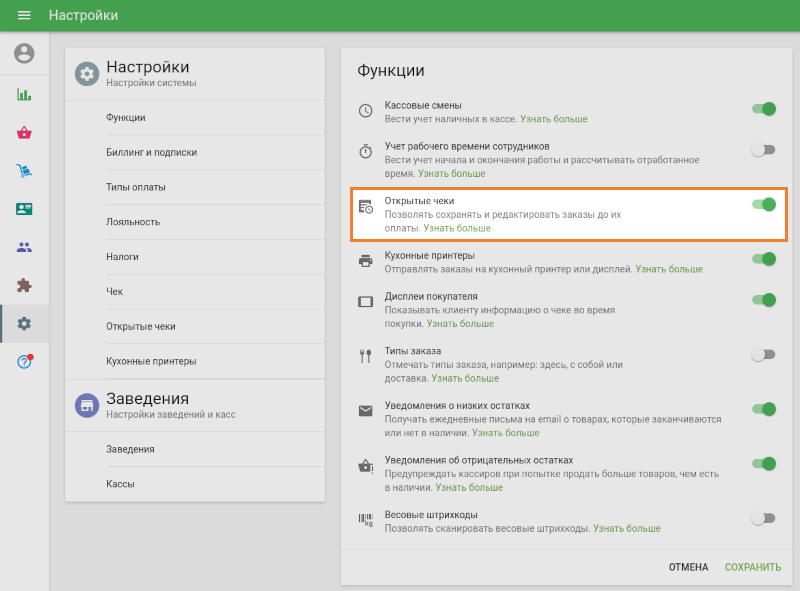The height and width of the screenshot is (591, 800).
Task: Open the Типы оплаты settings section
Action: (136, 187)
